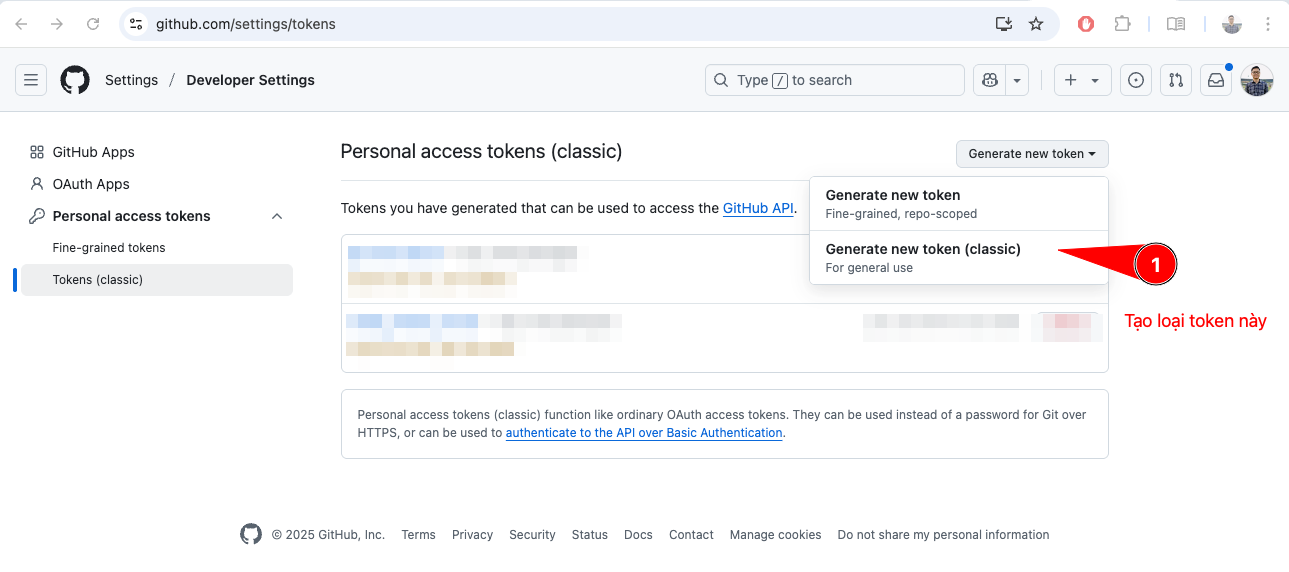Click the browser forward arrow
This screenshot has width=1289, height=572.
[x=57, y=24]
